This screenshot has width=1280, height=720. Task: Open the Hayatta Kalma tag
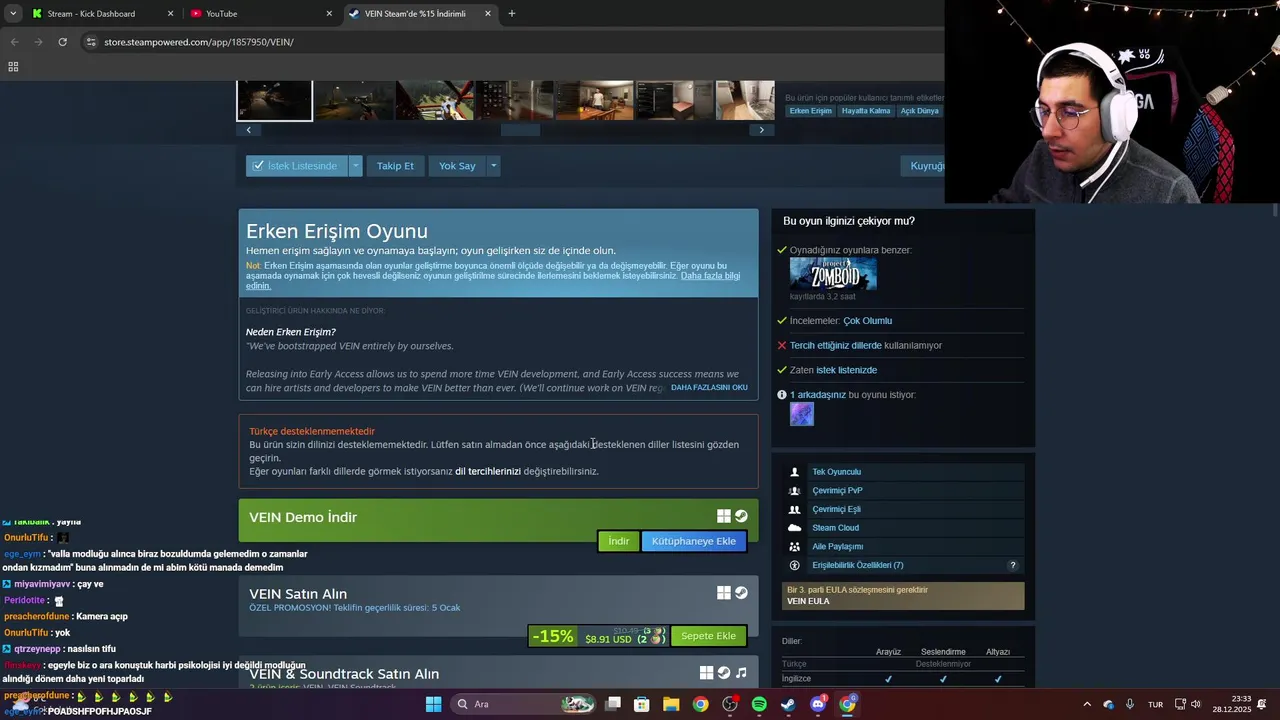point(866,111)
